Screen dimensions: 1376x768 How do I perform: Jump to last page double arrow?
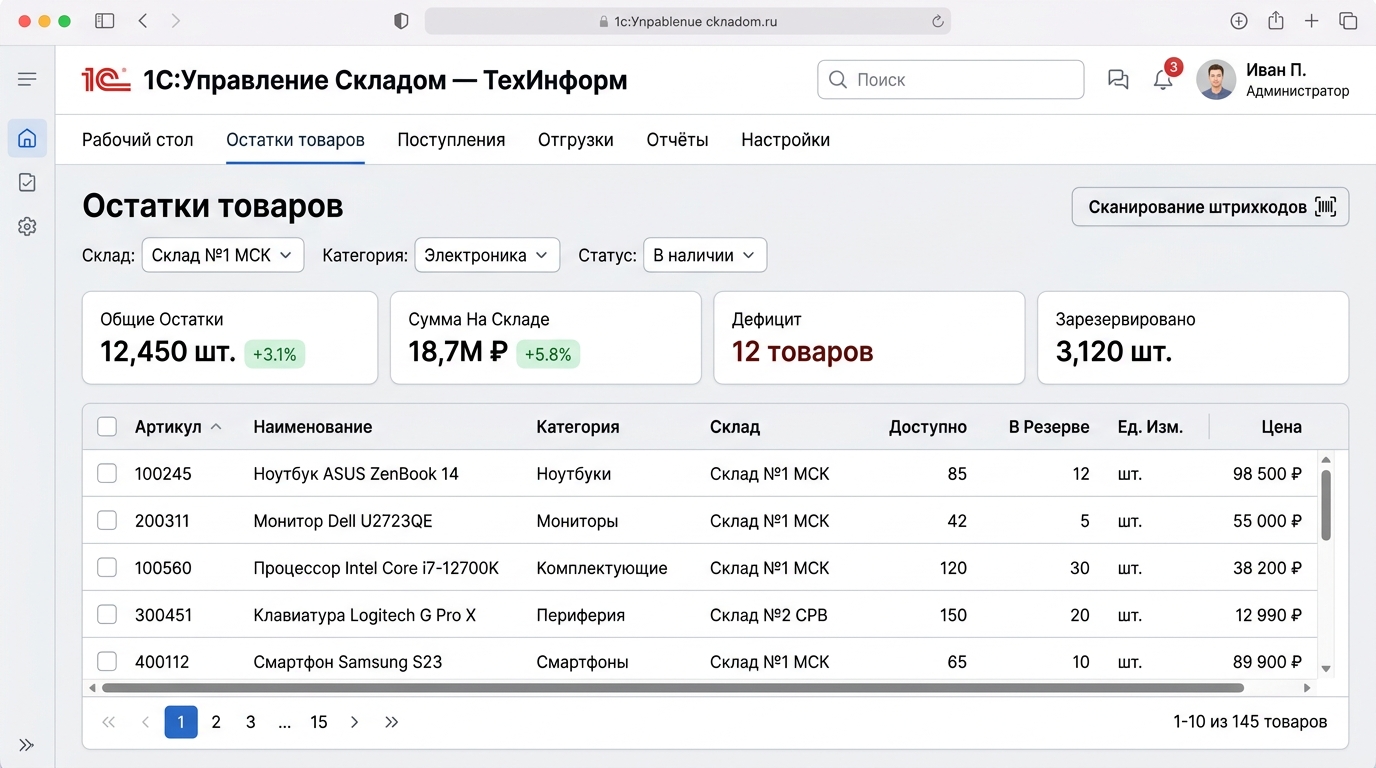pyautogui.click(x=391, y=722)
